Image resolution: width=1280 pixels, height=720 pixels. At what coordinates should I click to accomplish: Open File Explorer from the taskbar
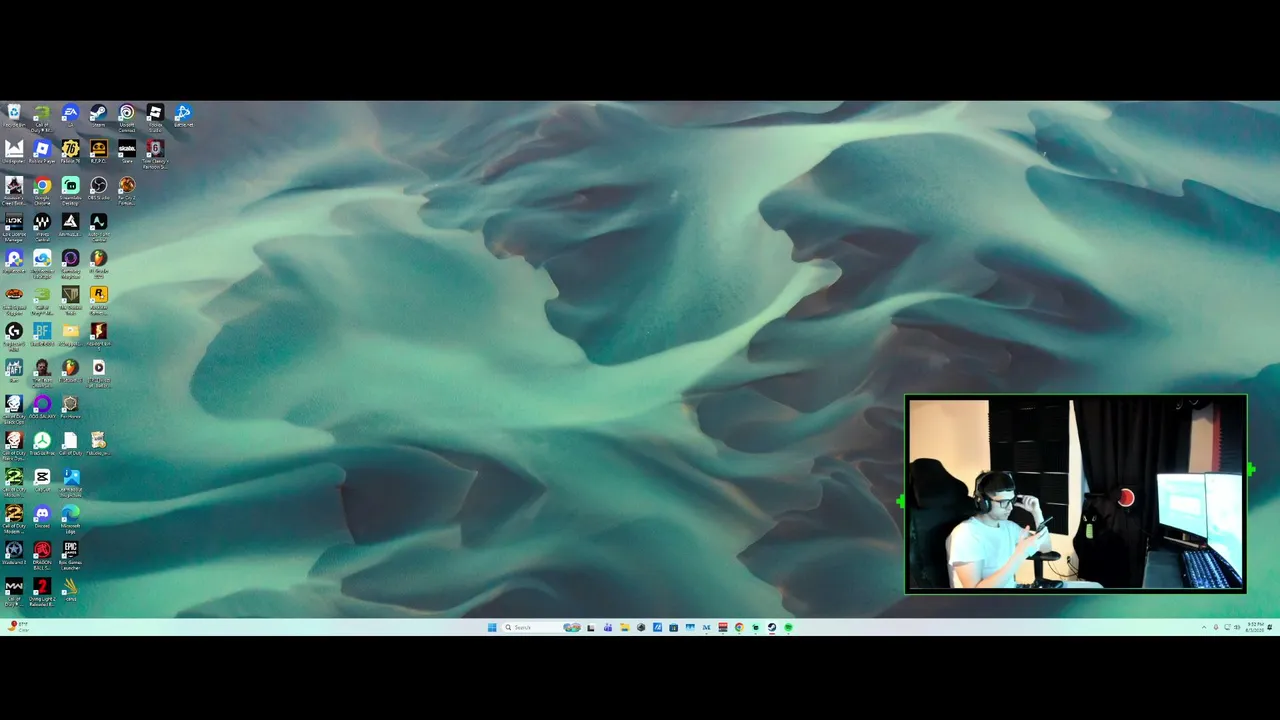click(625, 627)
